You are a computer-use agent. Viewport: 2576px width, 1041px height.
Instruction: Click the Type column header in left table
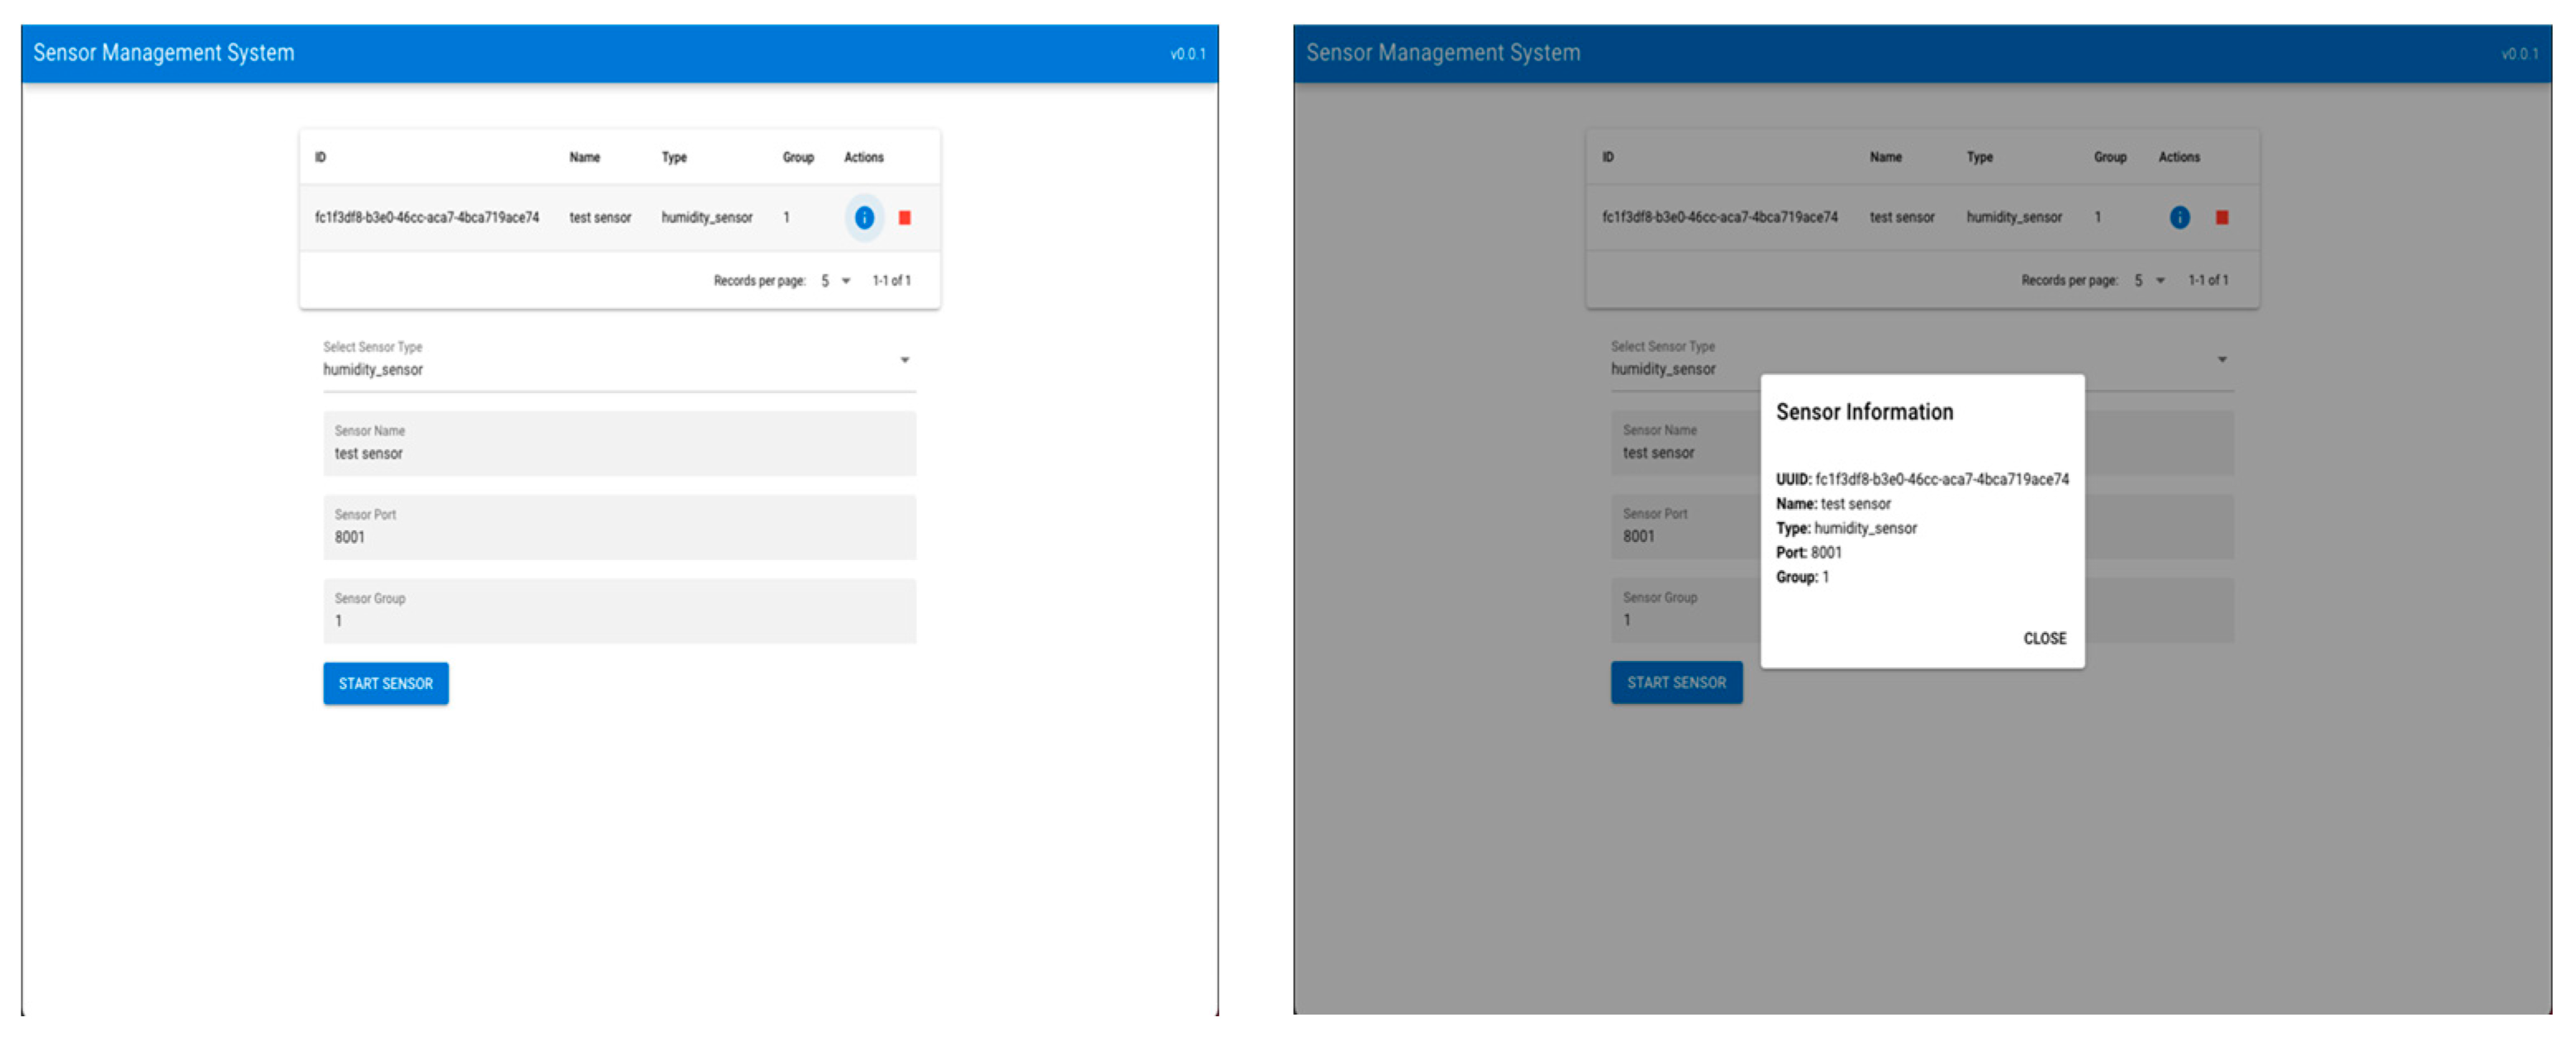[x=673, y=157]
